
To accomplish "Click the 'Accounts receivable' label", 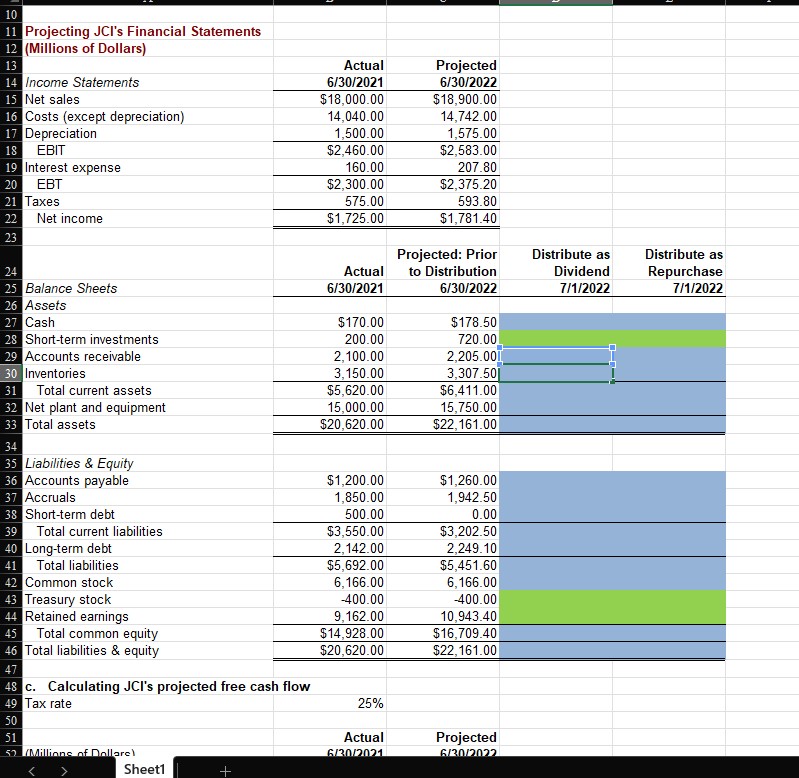I will [x=83, y=357].
